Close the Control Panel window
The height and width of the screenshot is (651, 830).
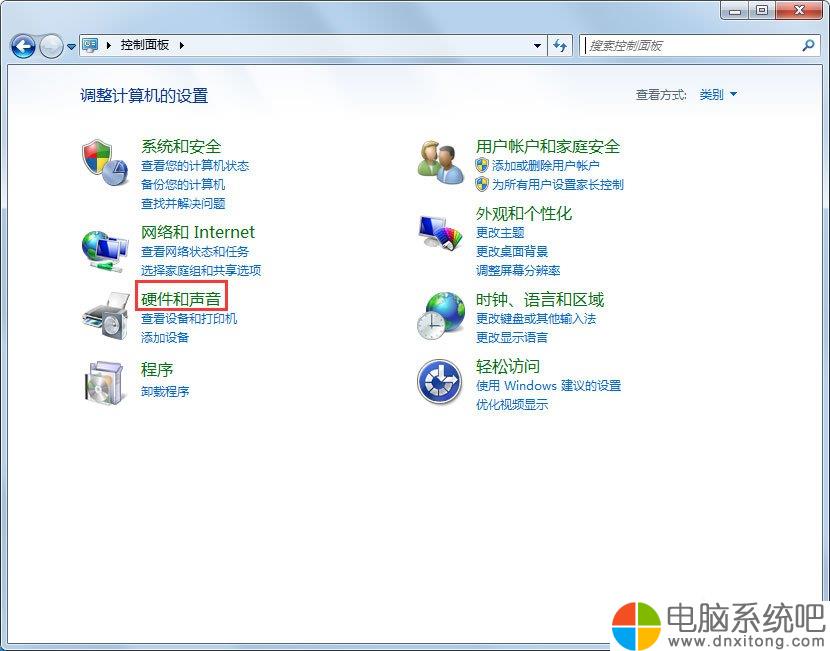(799, 11)
